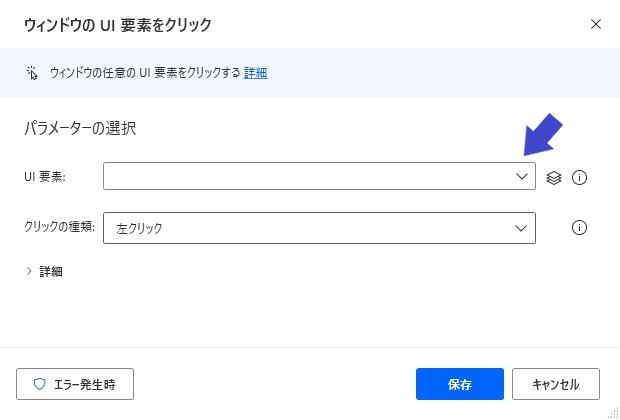
Task: Click the キャンセル button
Action: 556,384
